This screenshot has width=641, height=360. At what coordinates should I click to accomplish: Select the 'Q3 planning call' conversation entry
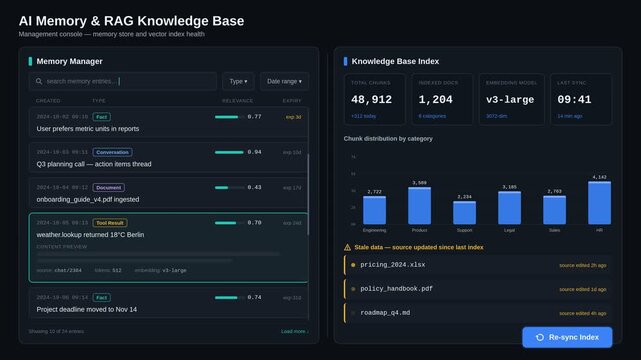point(168,158)
